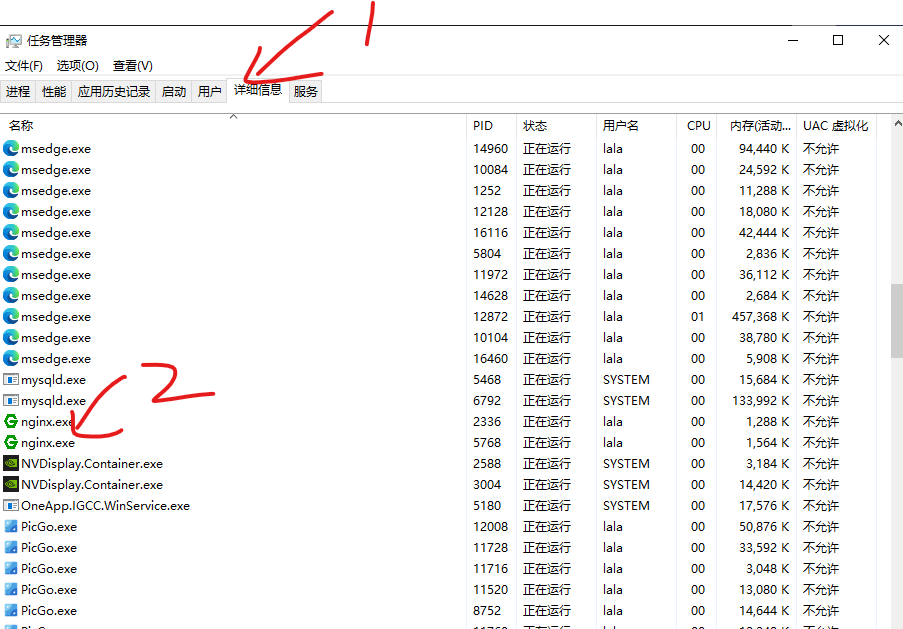Click the 1,564 K memory value

click(768, 442)
